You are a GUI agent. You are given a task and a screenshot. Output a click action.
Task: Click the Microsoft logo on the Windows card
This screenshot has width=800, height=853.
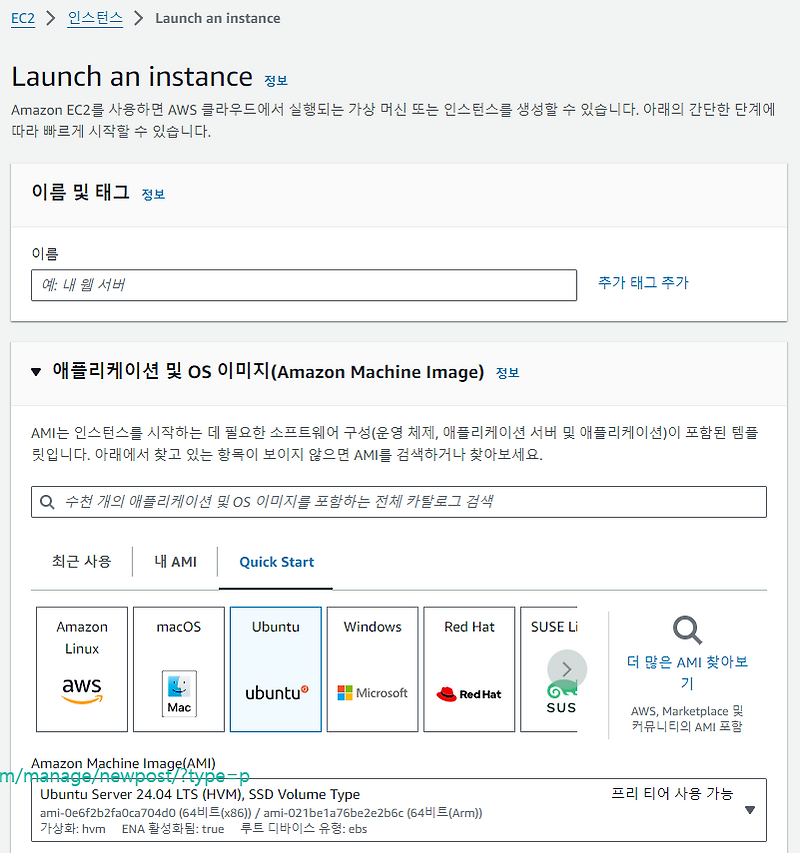(372, 692)
